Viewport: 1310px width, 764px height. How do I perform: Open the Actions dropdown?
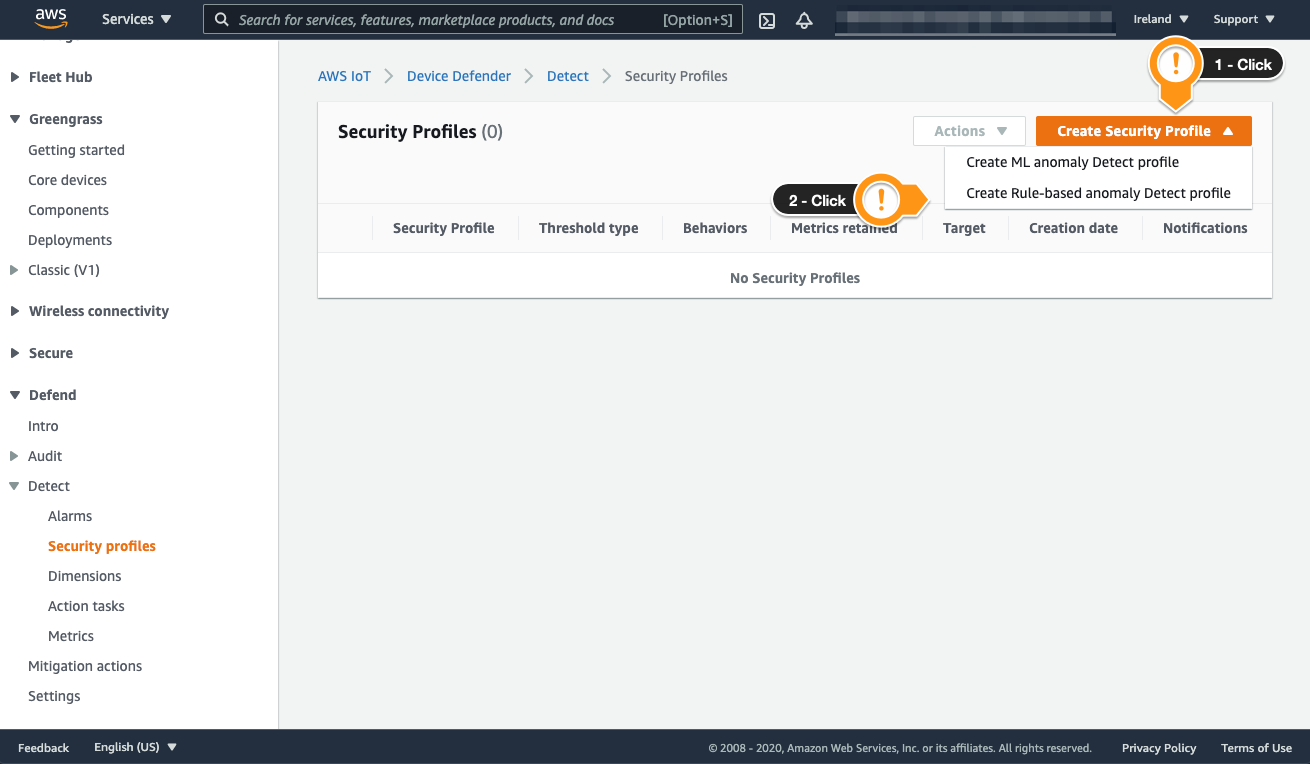point(969,131)
